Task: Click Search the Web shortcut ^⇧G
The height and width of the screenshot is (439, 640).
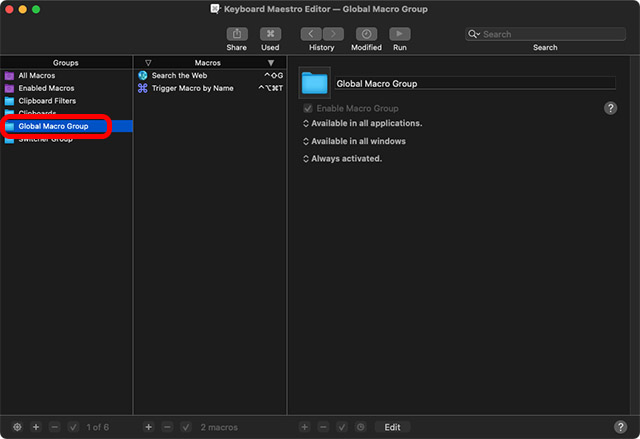Action: [273, 75]
